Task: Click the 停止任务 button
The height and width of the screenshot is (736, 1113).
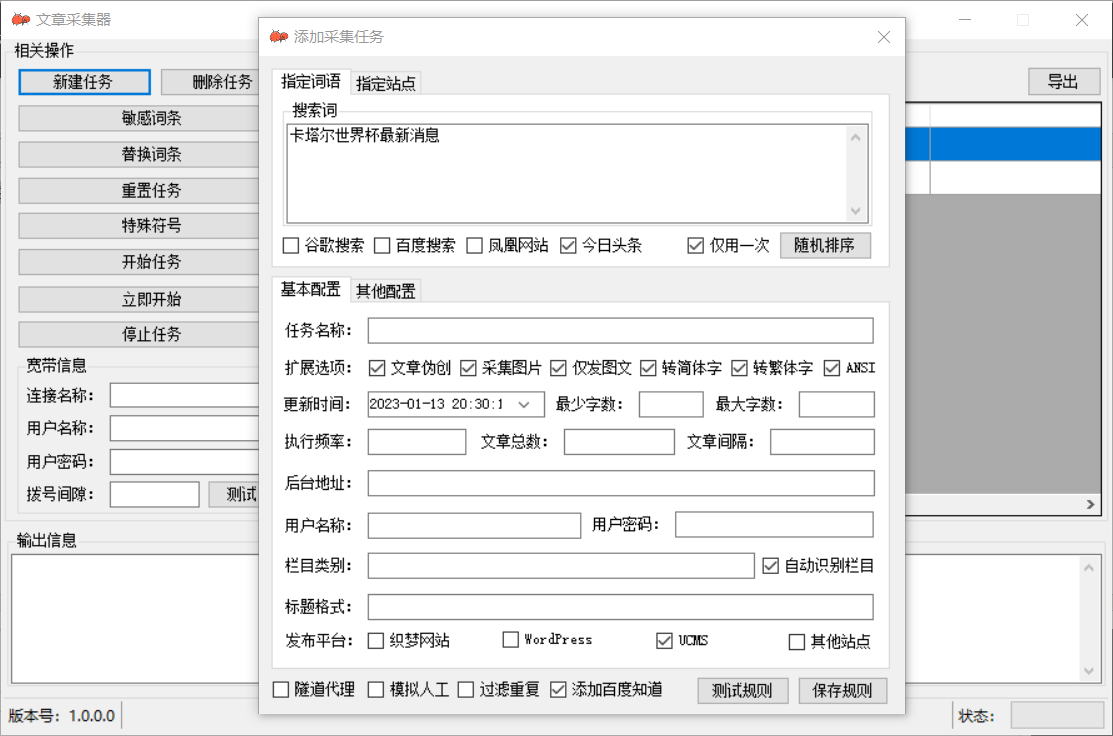Action: (x=139, y=334)
